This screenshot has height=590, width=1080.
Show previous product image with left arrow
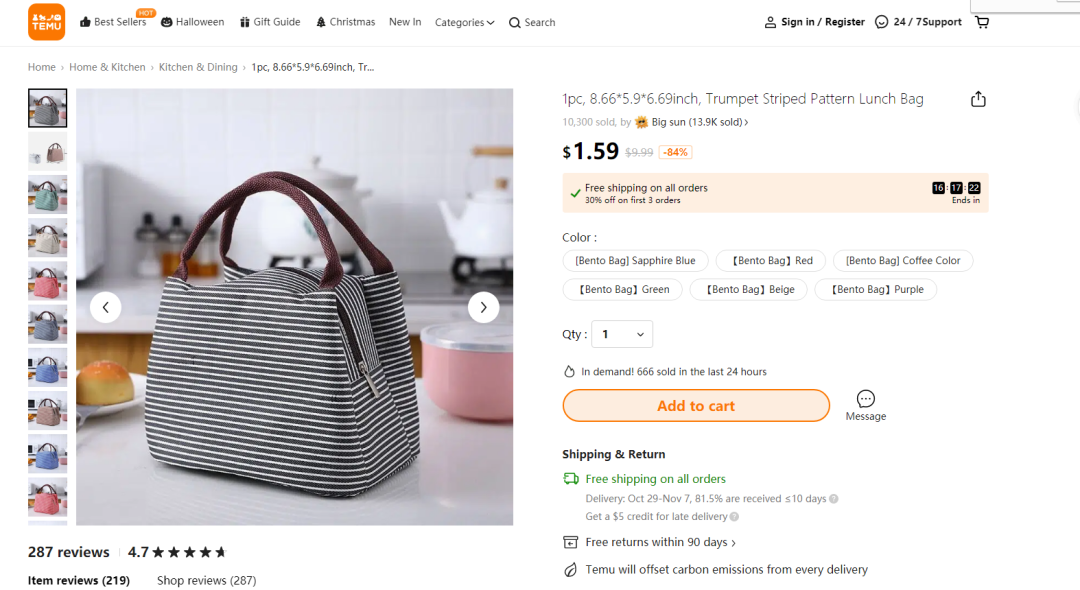coord(106,307)
